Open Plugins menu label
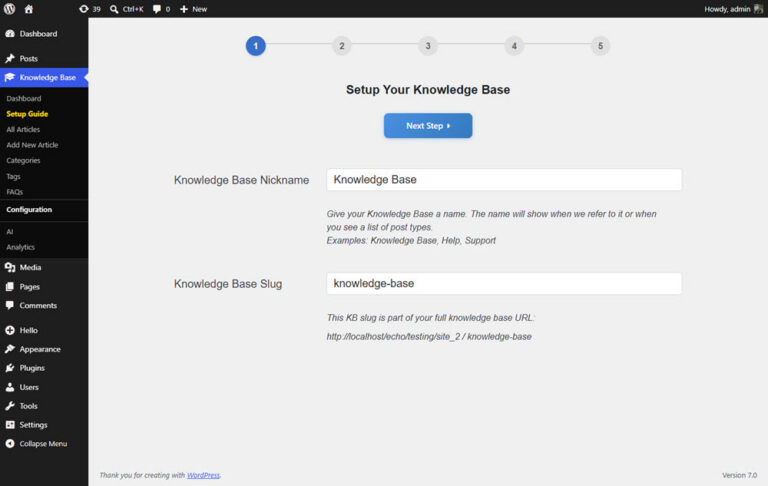This screenshot has width=768, height=486. [x=32, y=368]
